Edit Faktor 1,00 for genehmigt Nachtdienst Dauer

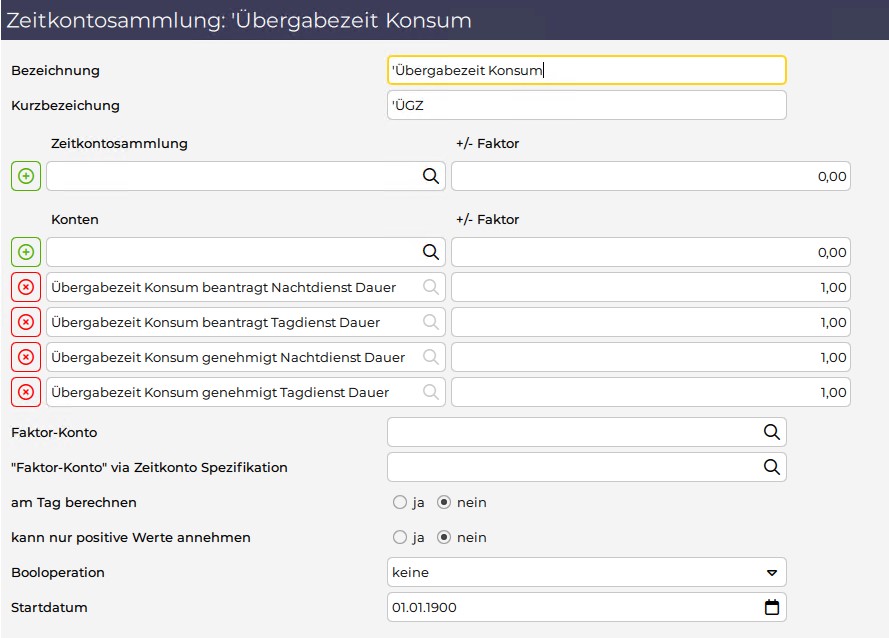point(651,357)
